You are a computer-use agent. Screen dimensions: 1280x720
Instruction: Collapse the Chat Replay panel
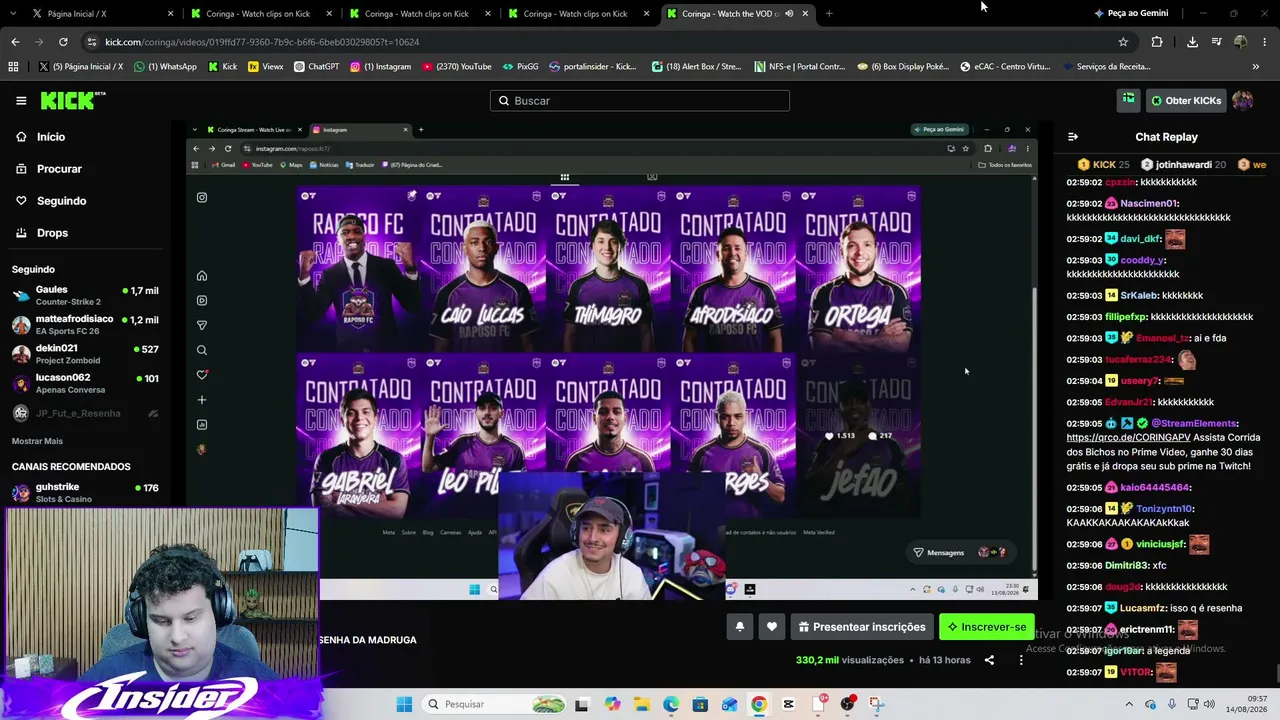pyautogui.click(x=1073, y=137)
